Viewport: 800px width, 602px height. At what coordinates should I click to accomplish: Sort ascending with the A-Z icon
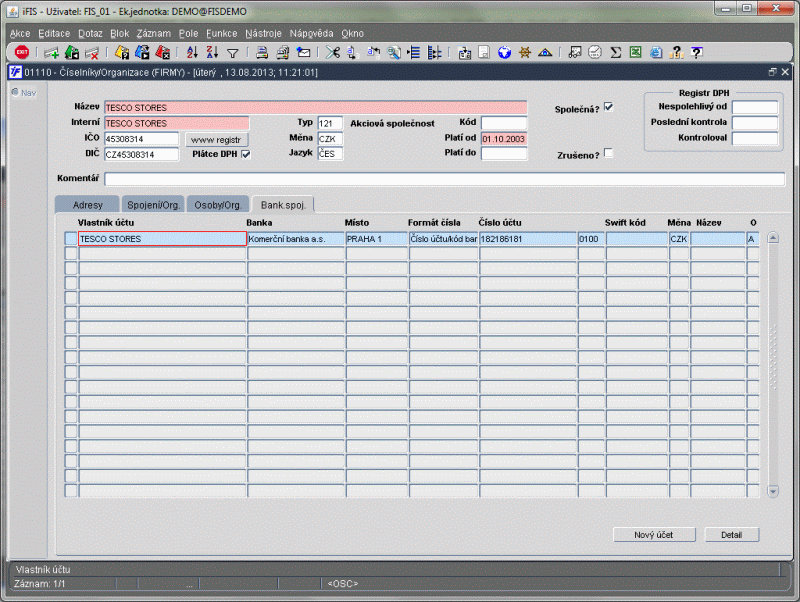click(x=192, y=53)
